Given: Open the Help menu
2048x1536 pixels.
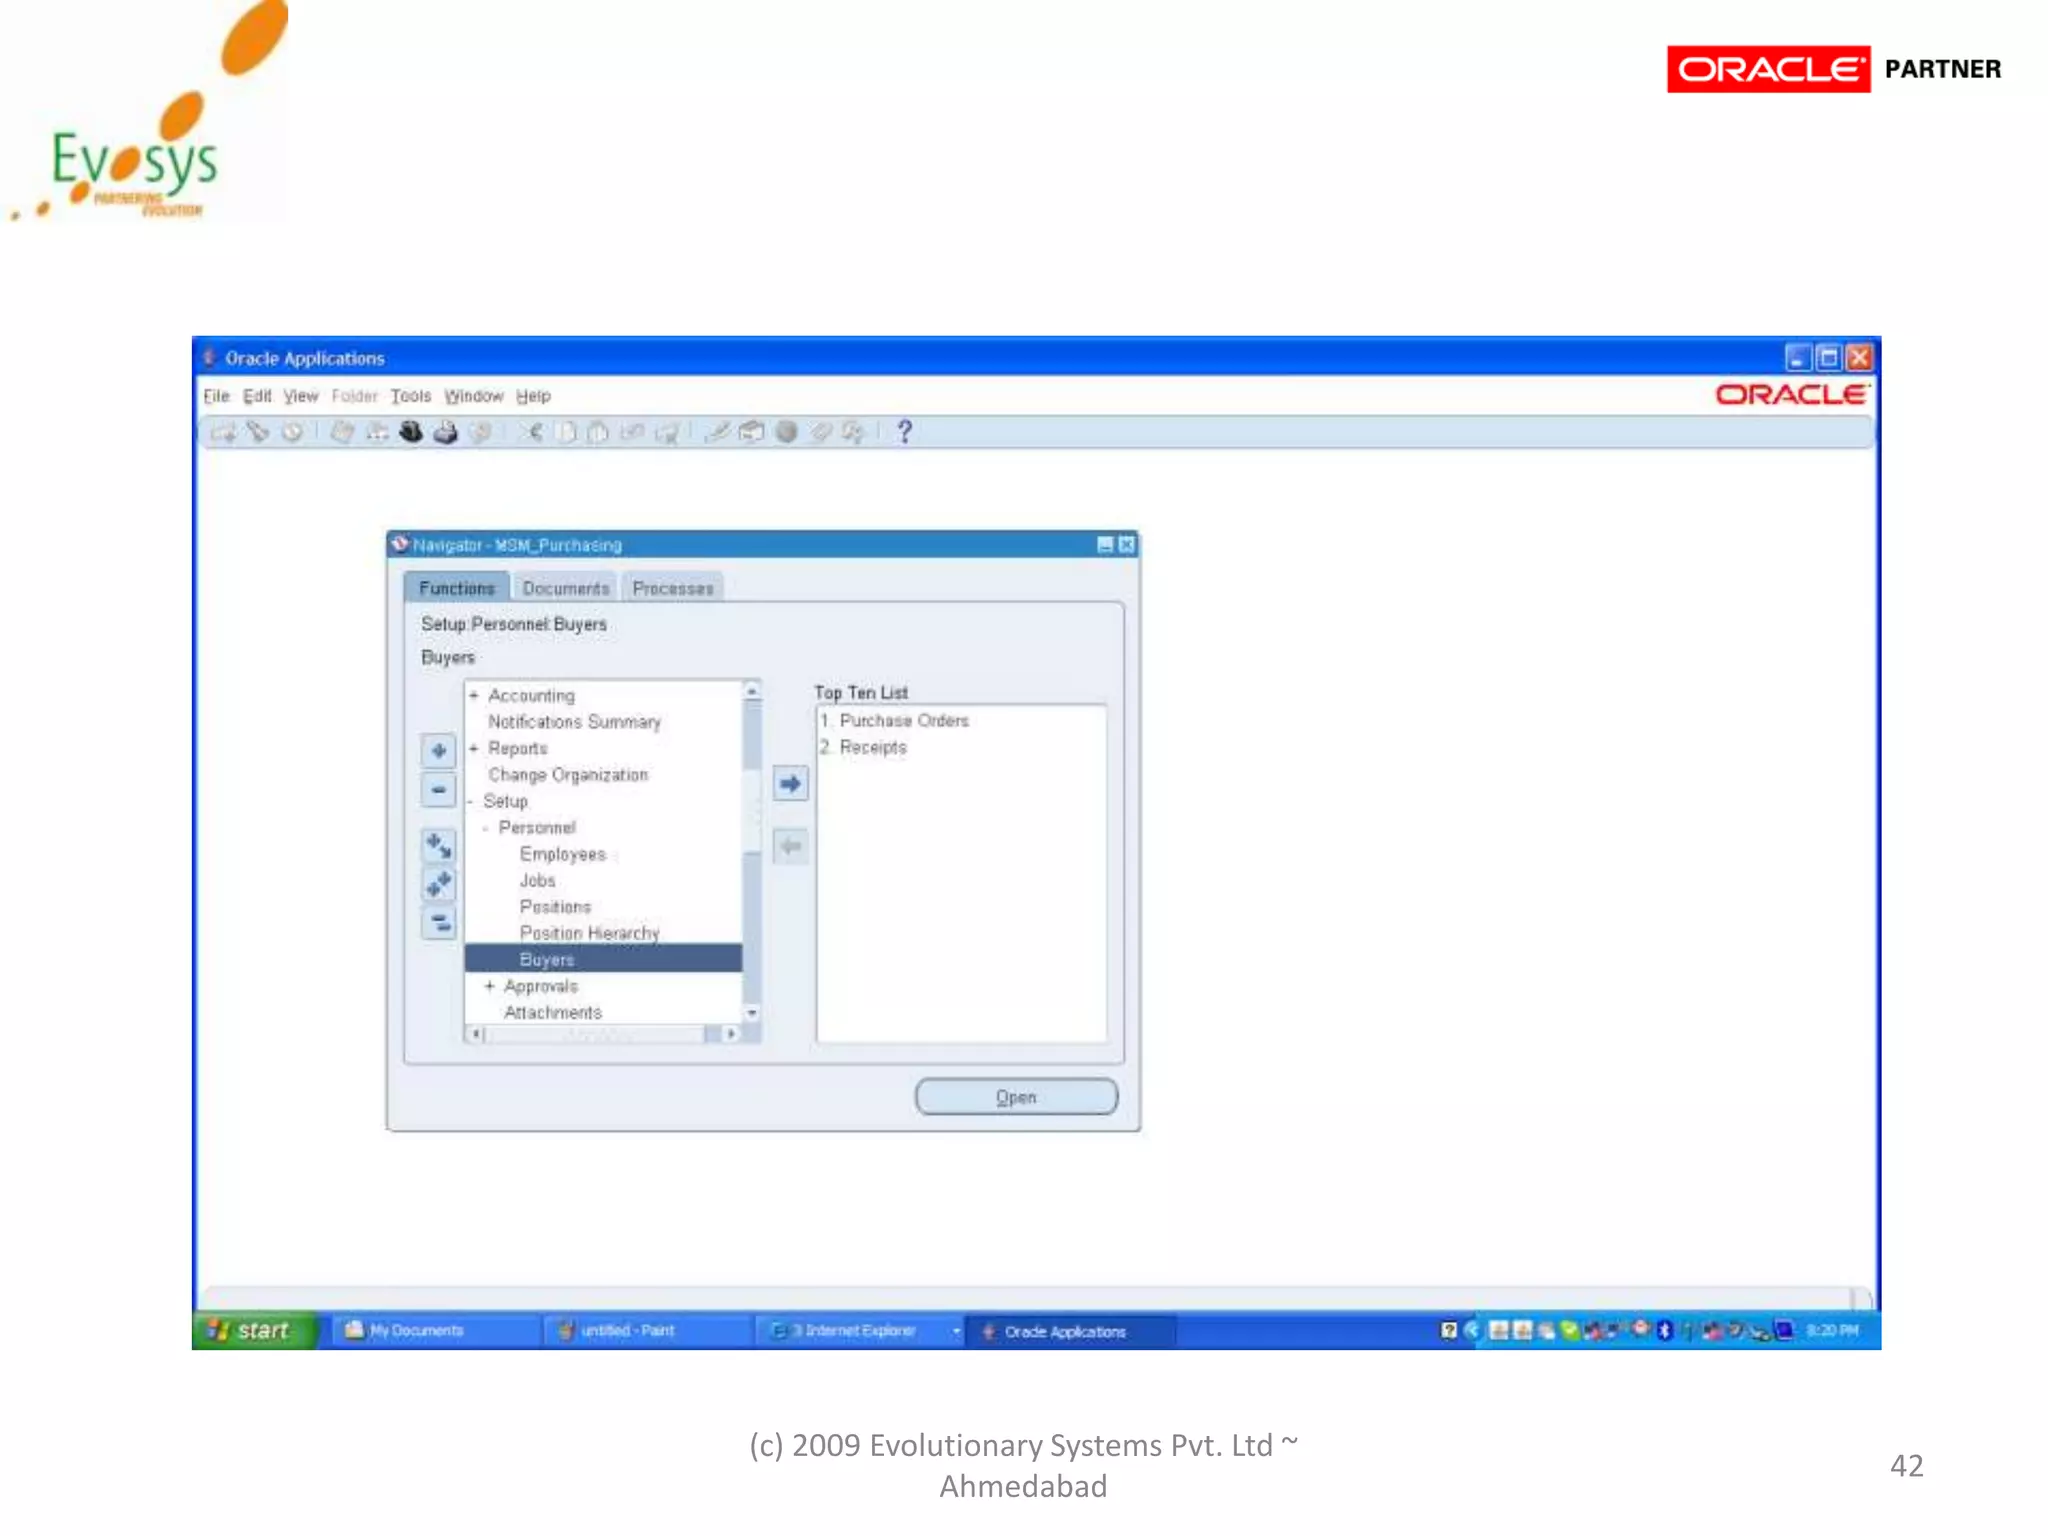Looking at the screenshot, I should pos(533,396).
